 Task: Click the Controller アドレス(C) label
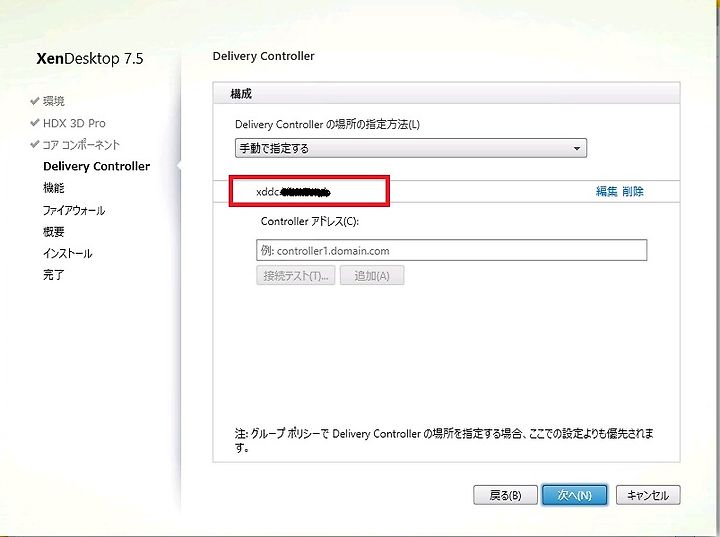pyautogui.click(x=309, y=221)
